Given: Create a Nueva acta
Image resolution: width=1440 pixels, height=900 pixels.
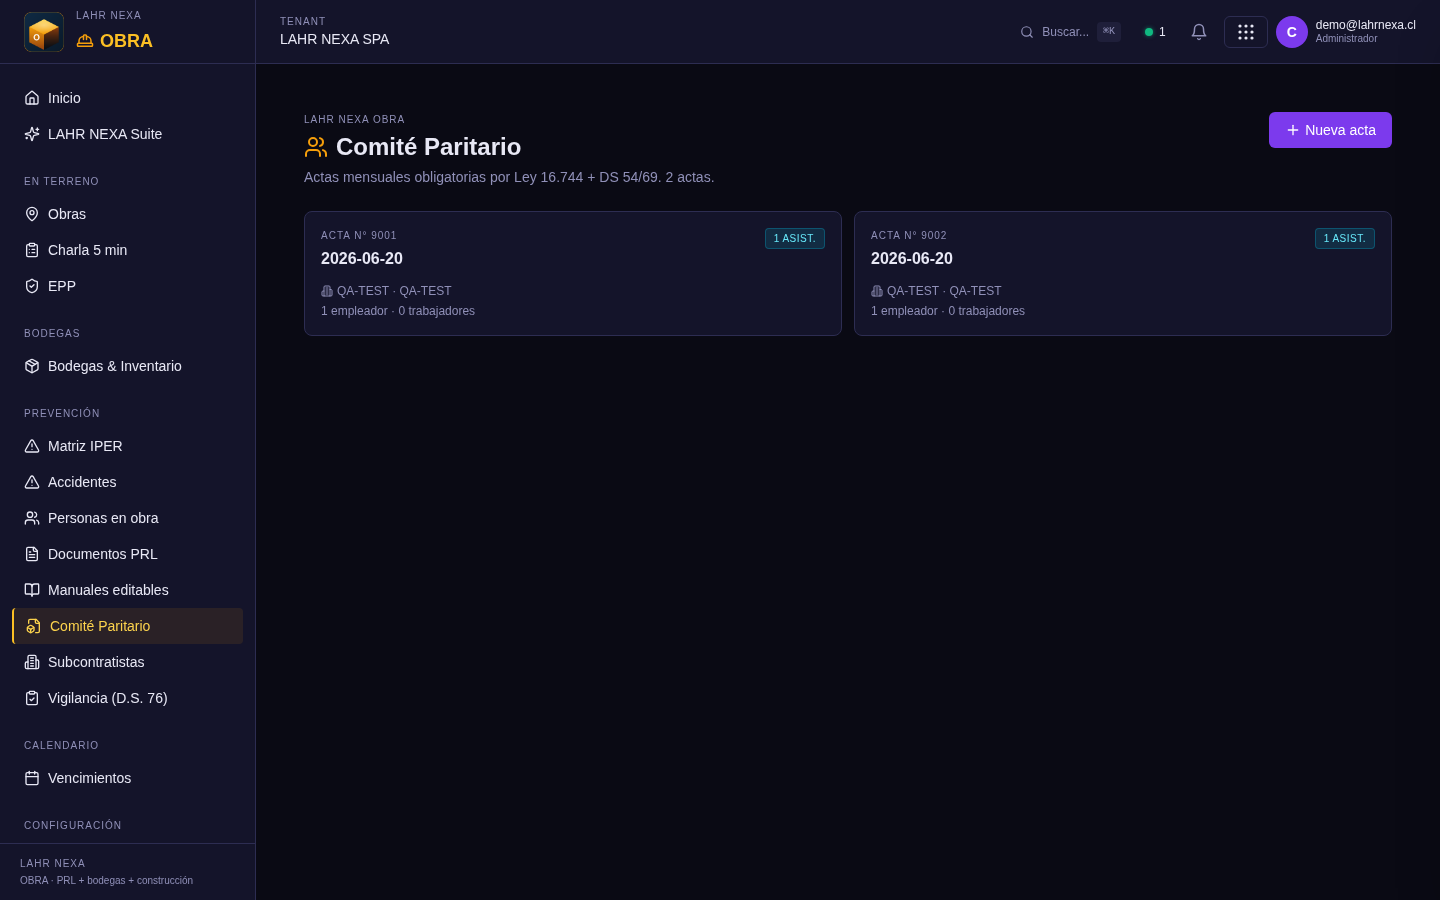Looking at the screenshot, I should coord(1330,130).
